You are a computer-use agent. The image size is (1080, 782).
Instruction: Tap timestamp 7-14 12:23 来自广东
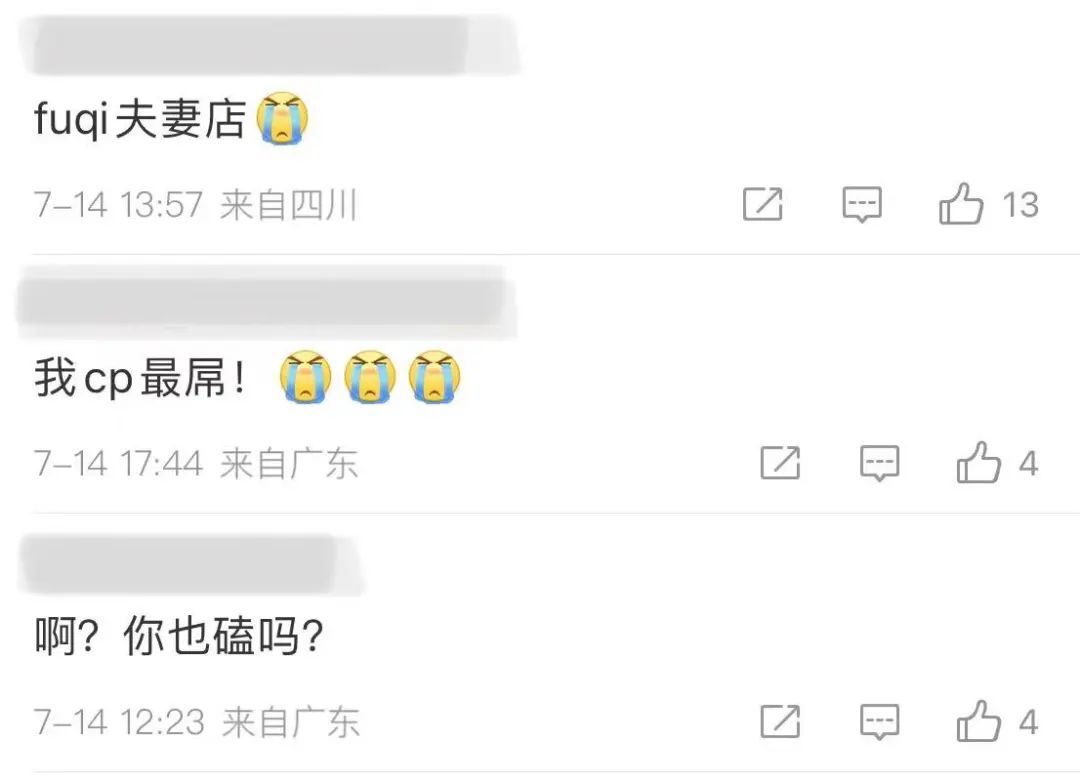click(x=196, y=722)
